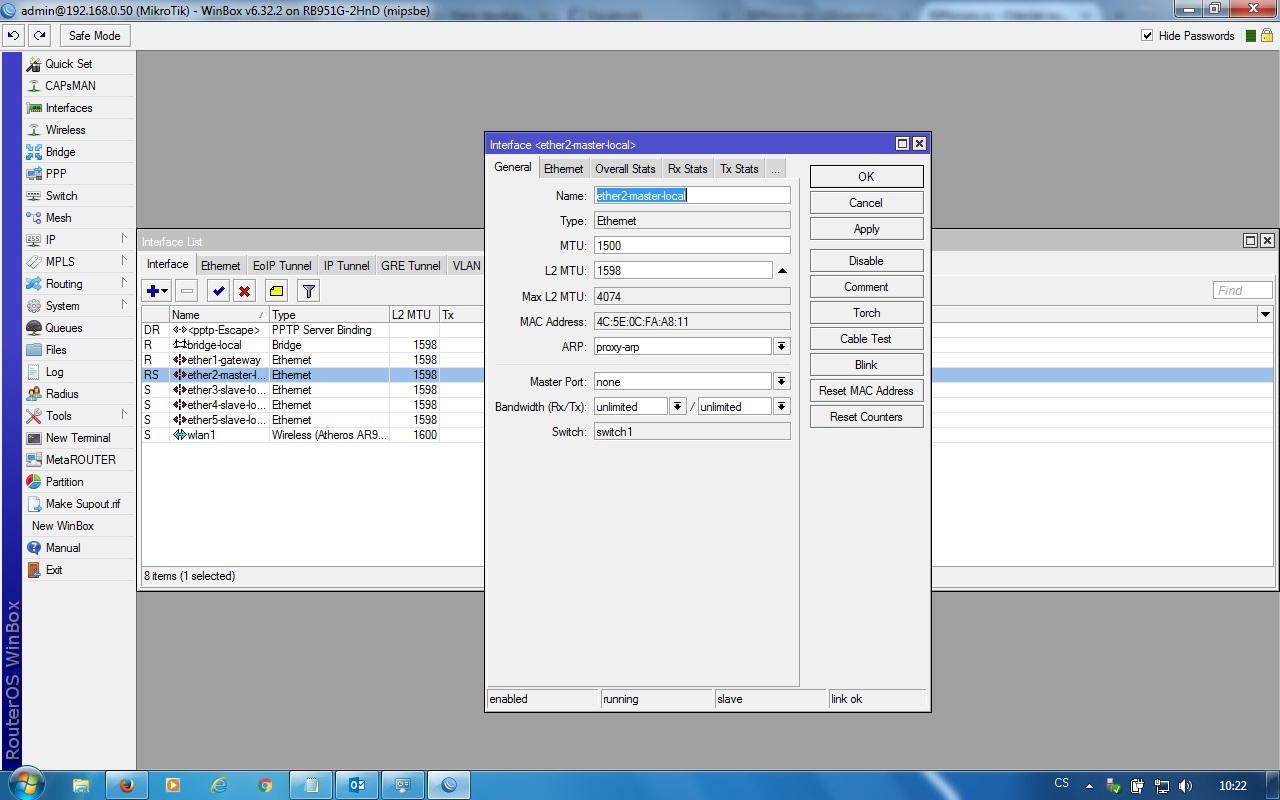Click Name input field
The image size is (1280, 800).
pyautogui.click(x=692, y=196)
